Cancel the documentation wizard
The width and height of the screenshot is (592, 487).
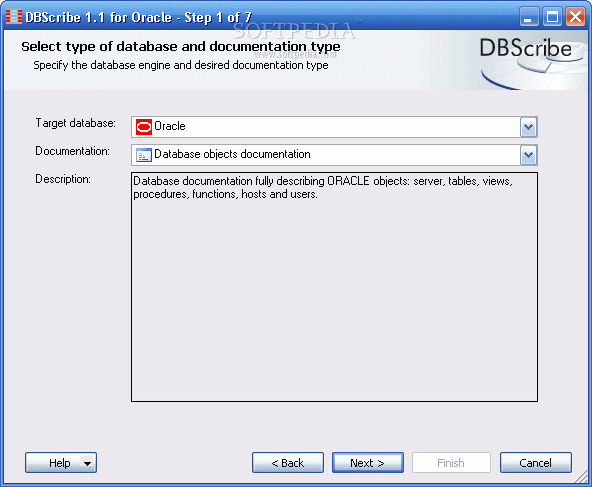(x=536, y=463)
